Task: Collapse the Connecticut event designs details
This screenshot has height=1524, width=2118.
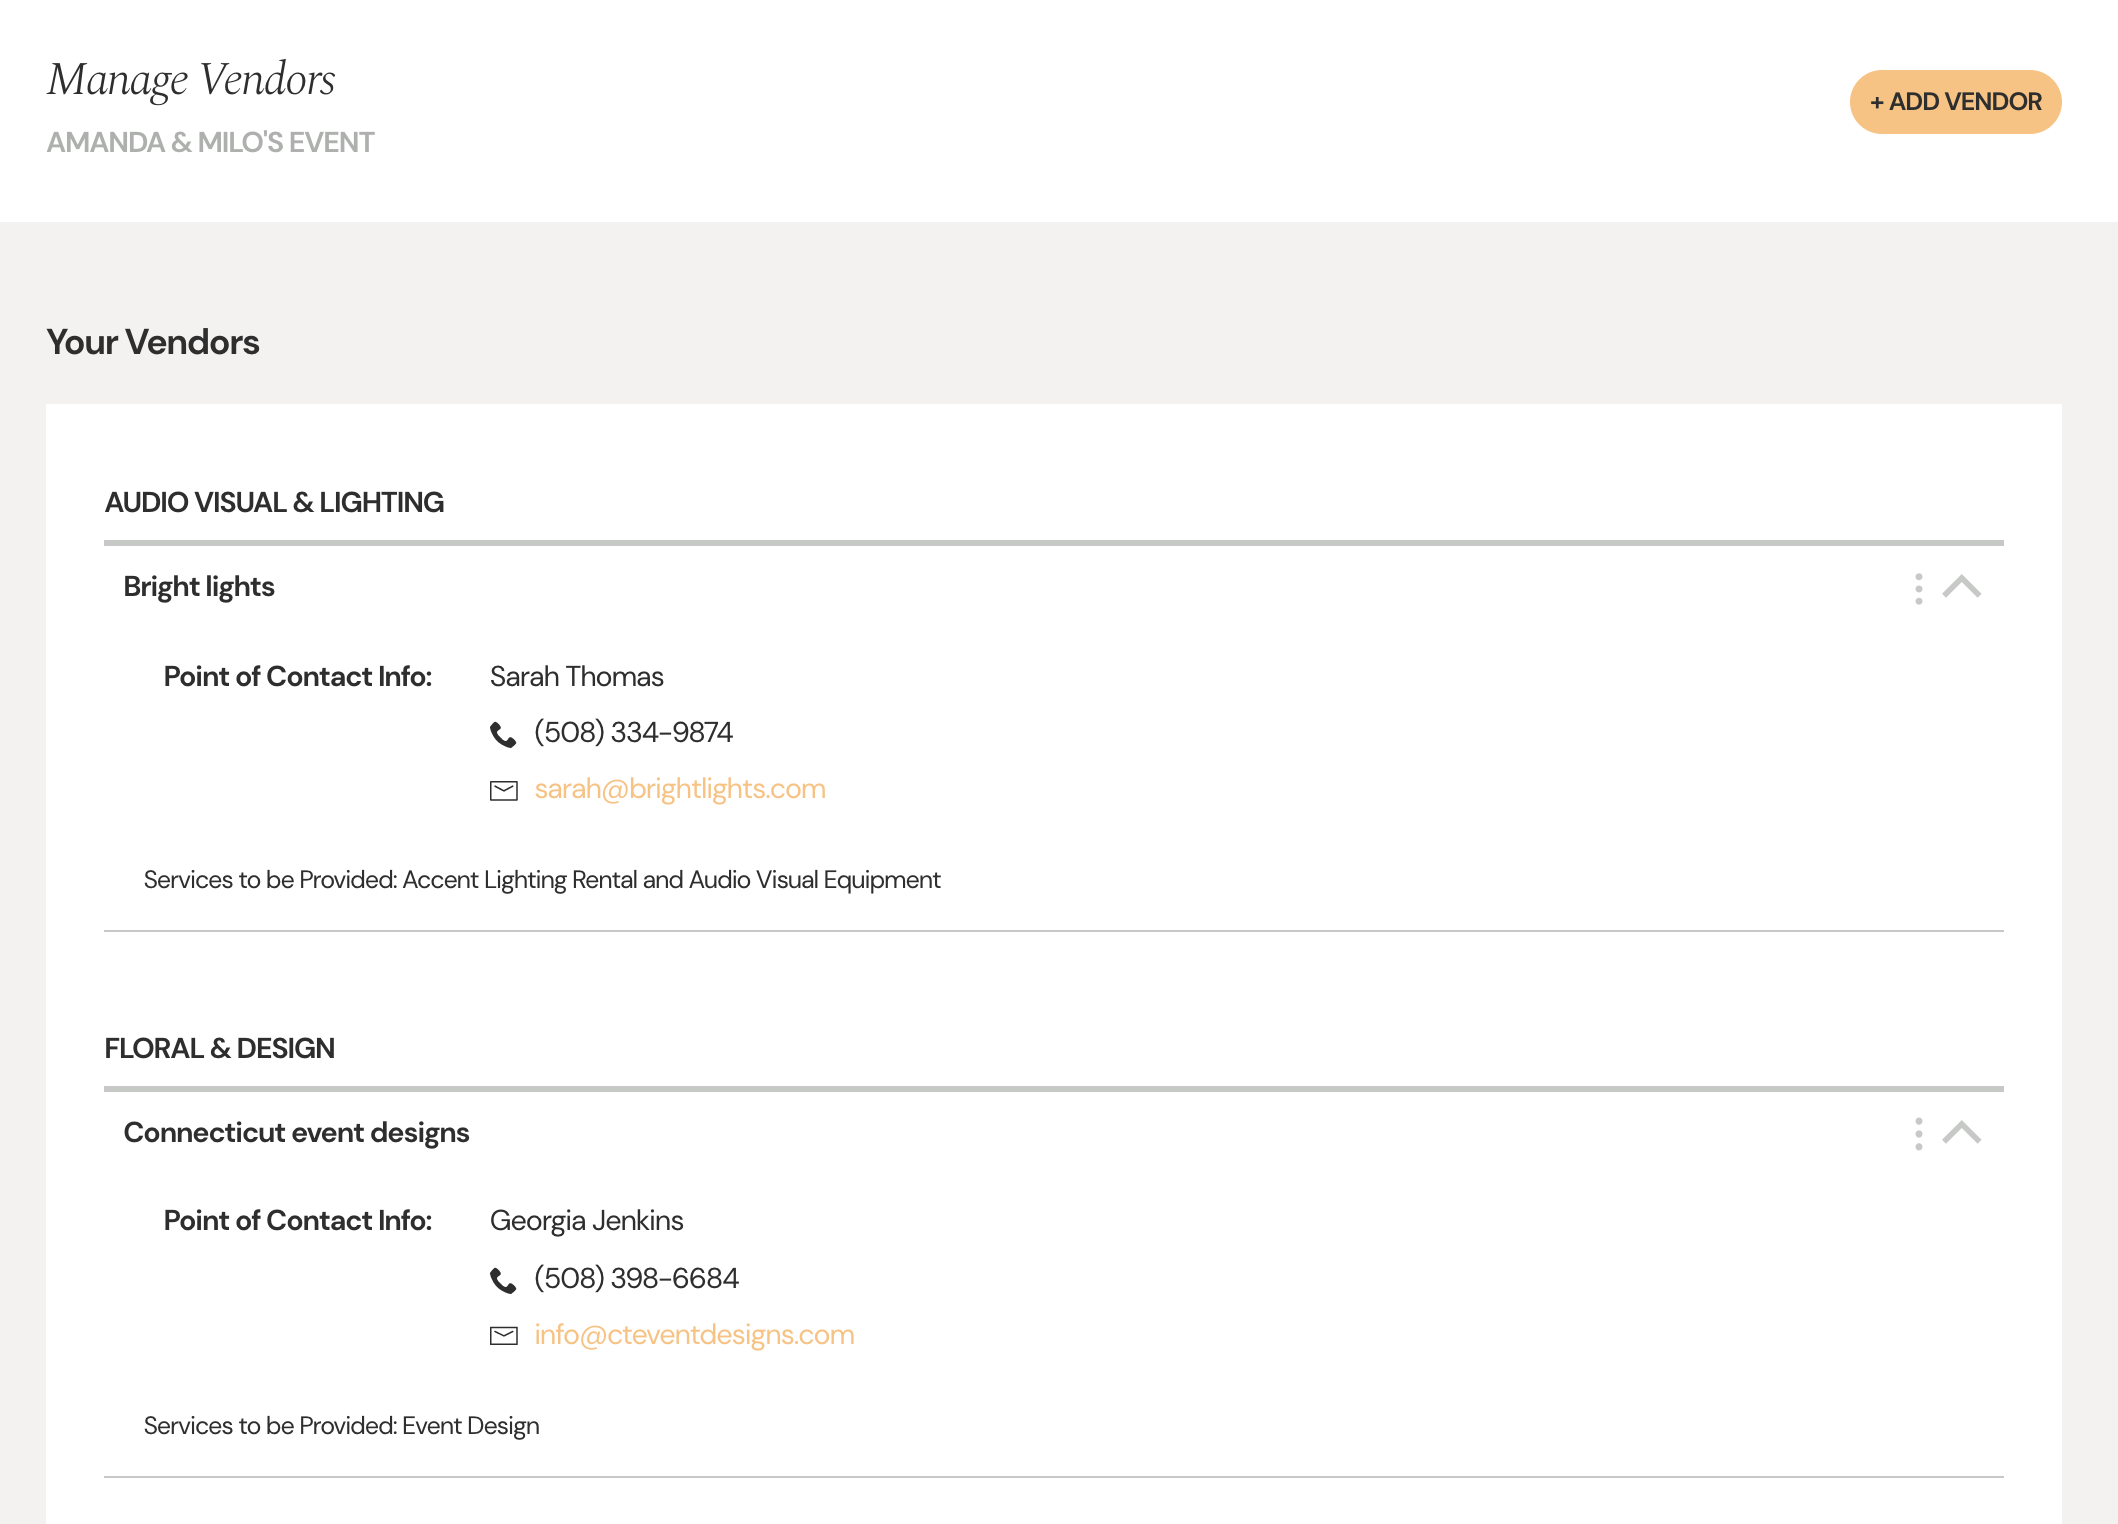Action: point(1961,1132)
